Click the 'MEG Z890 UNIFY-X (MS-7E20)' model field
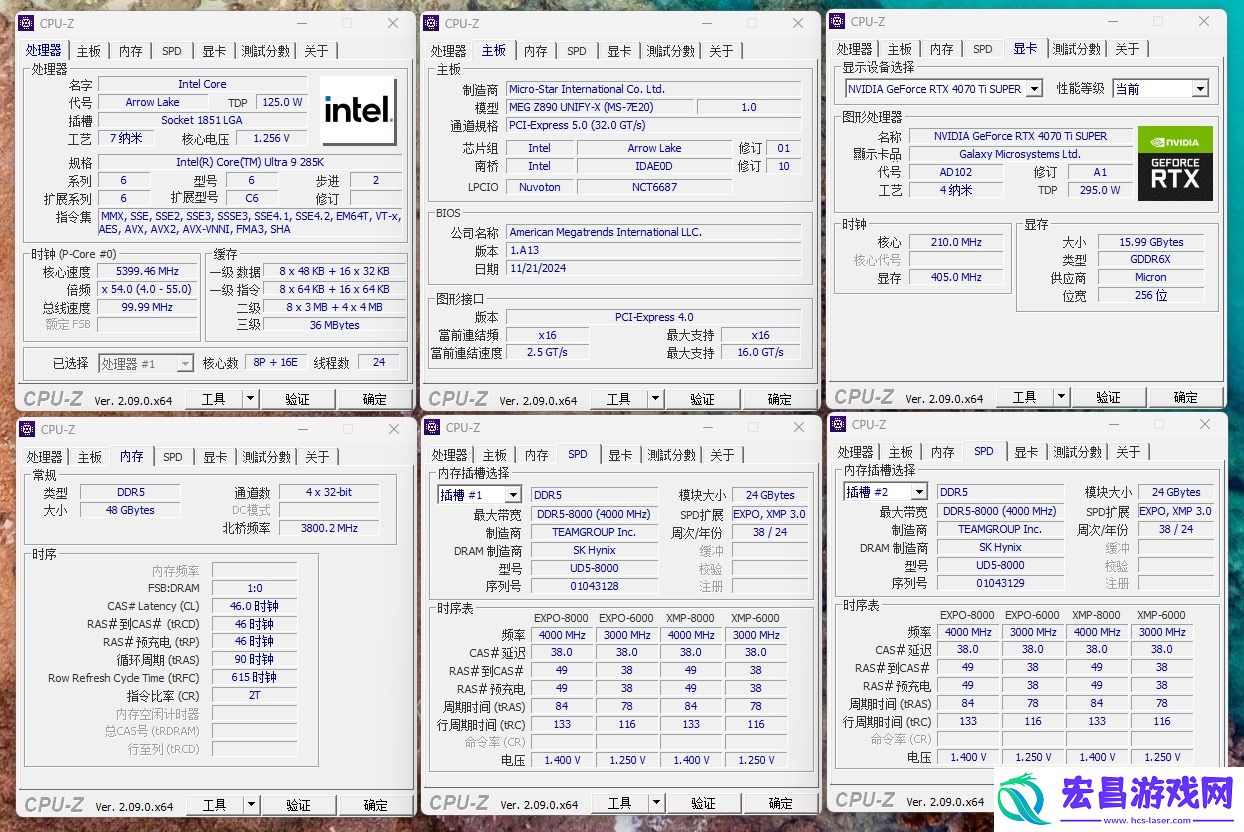Image resolution: width=1244 pixels, height=832 pixels. pyautogui.click(x=601, y=107)
